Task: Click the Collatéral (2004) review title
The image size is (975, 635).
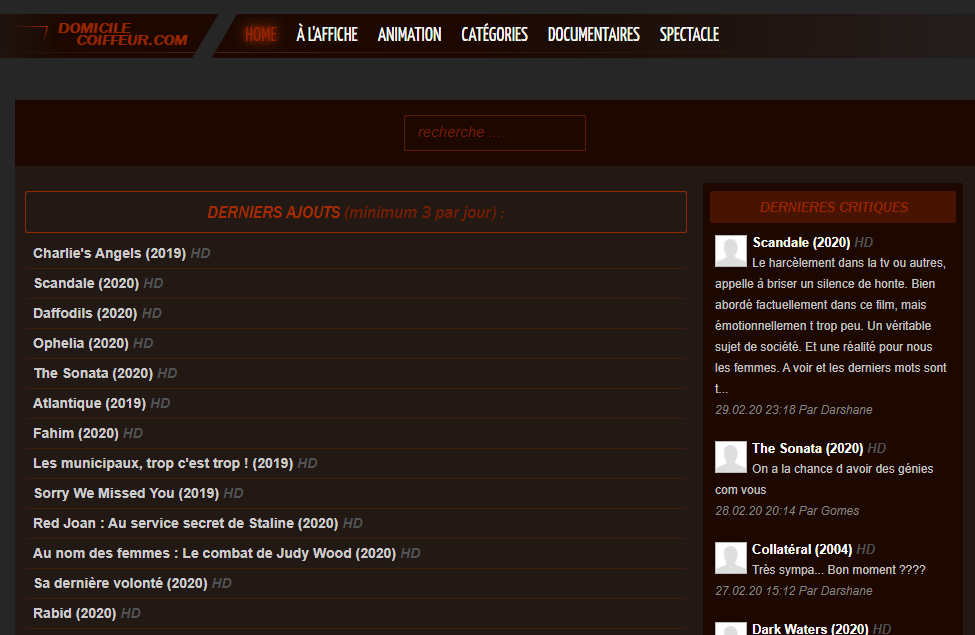Action: [x=802, y=549]
